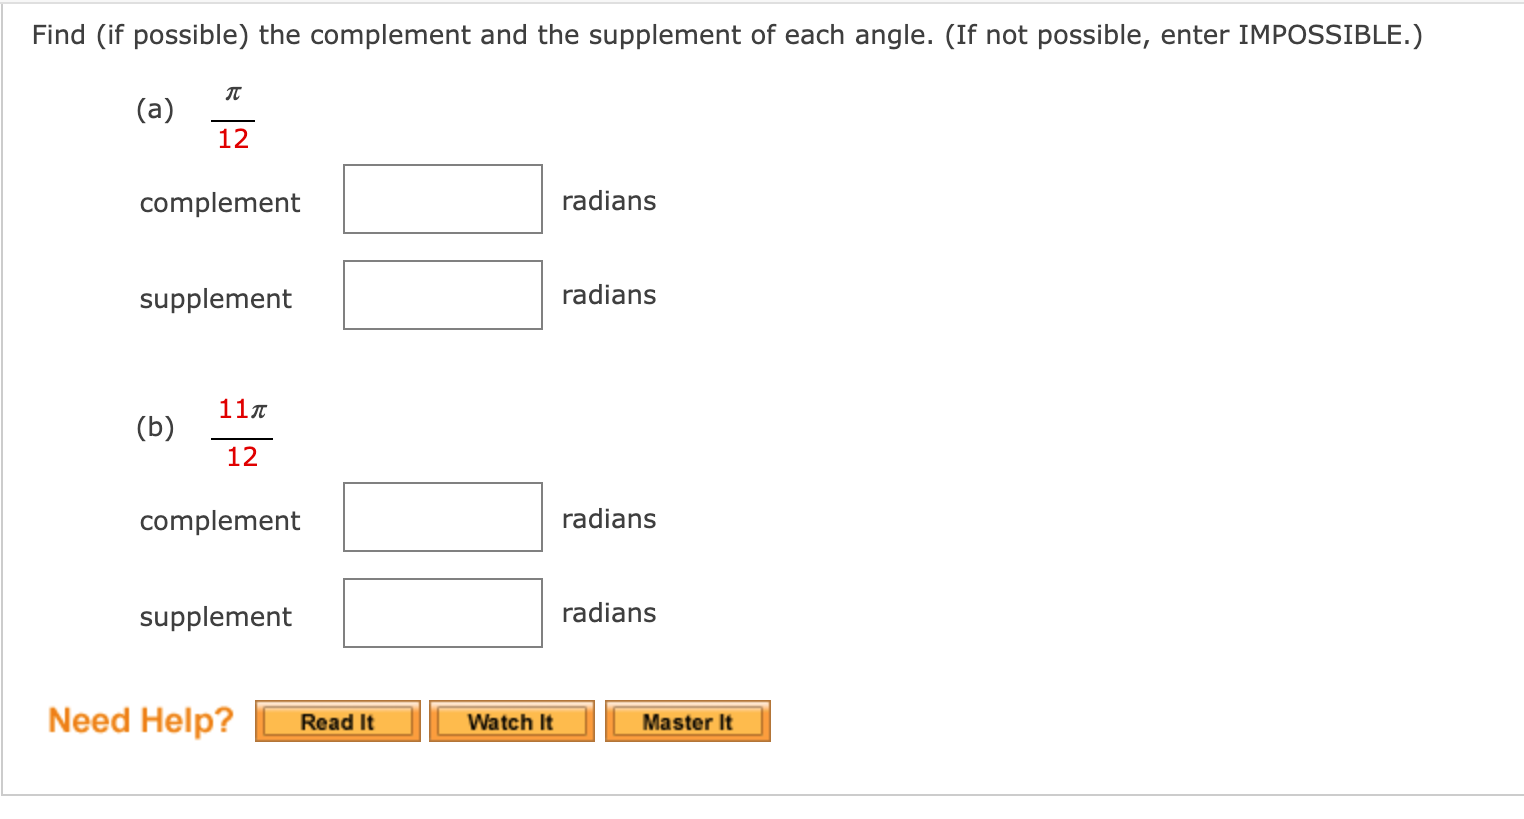
Task: Click the radians label beside part (b) supplement
Action: point(608,612)
